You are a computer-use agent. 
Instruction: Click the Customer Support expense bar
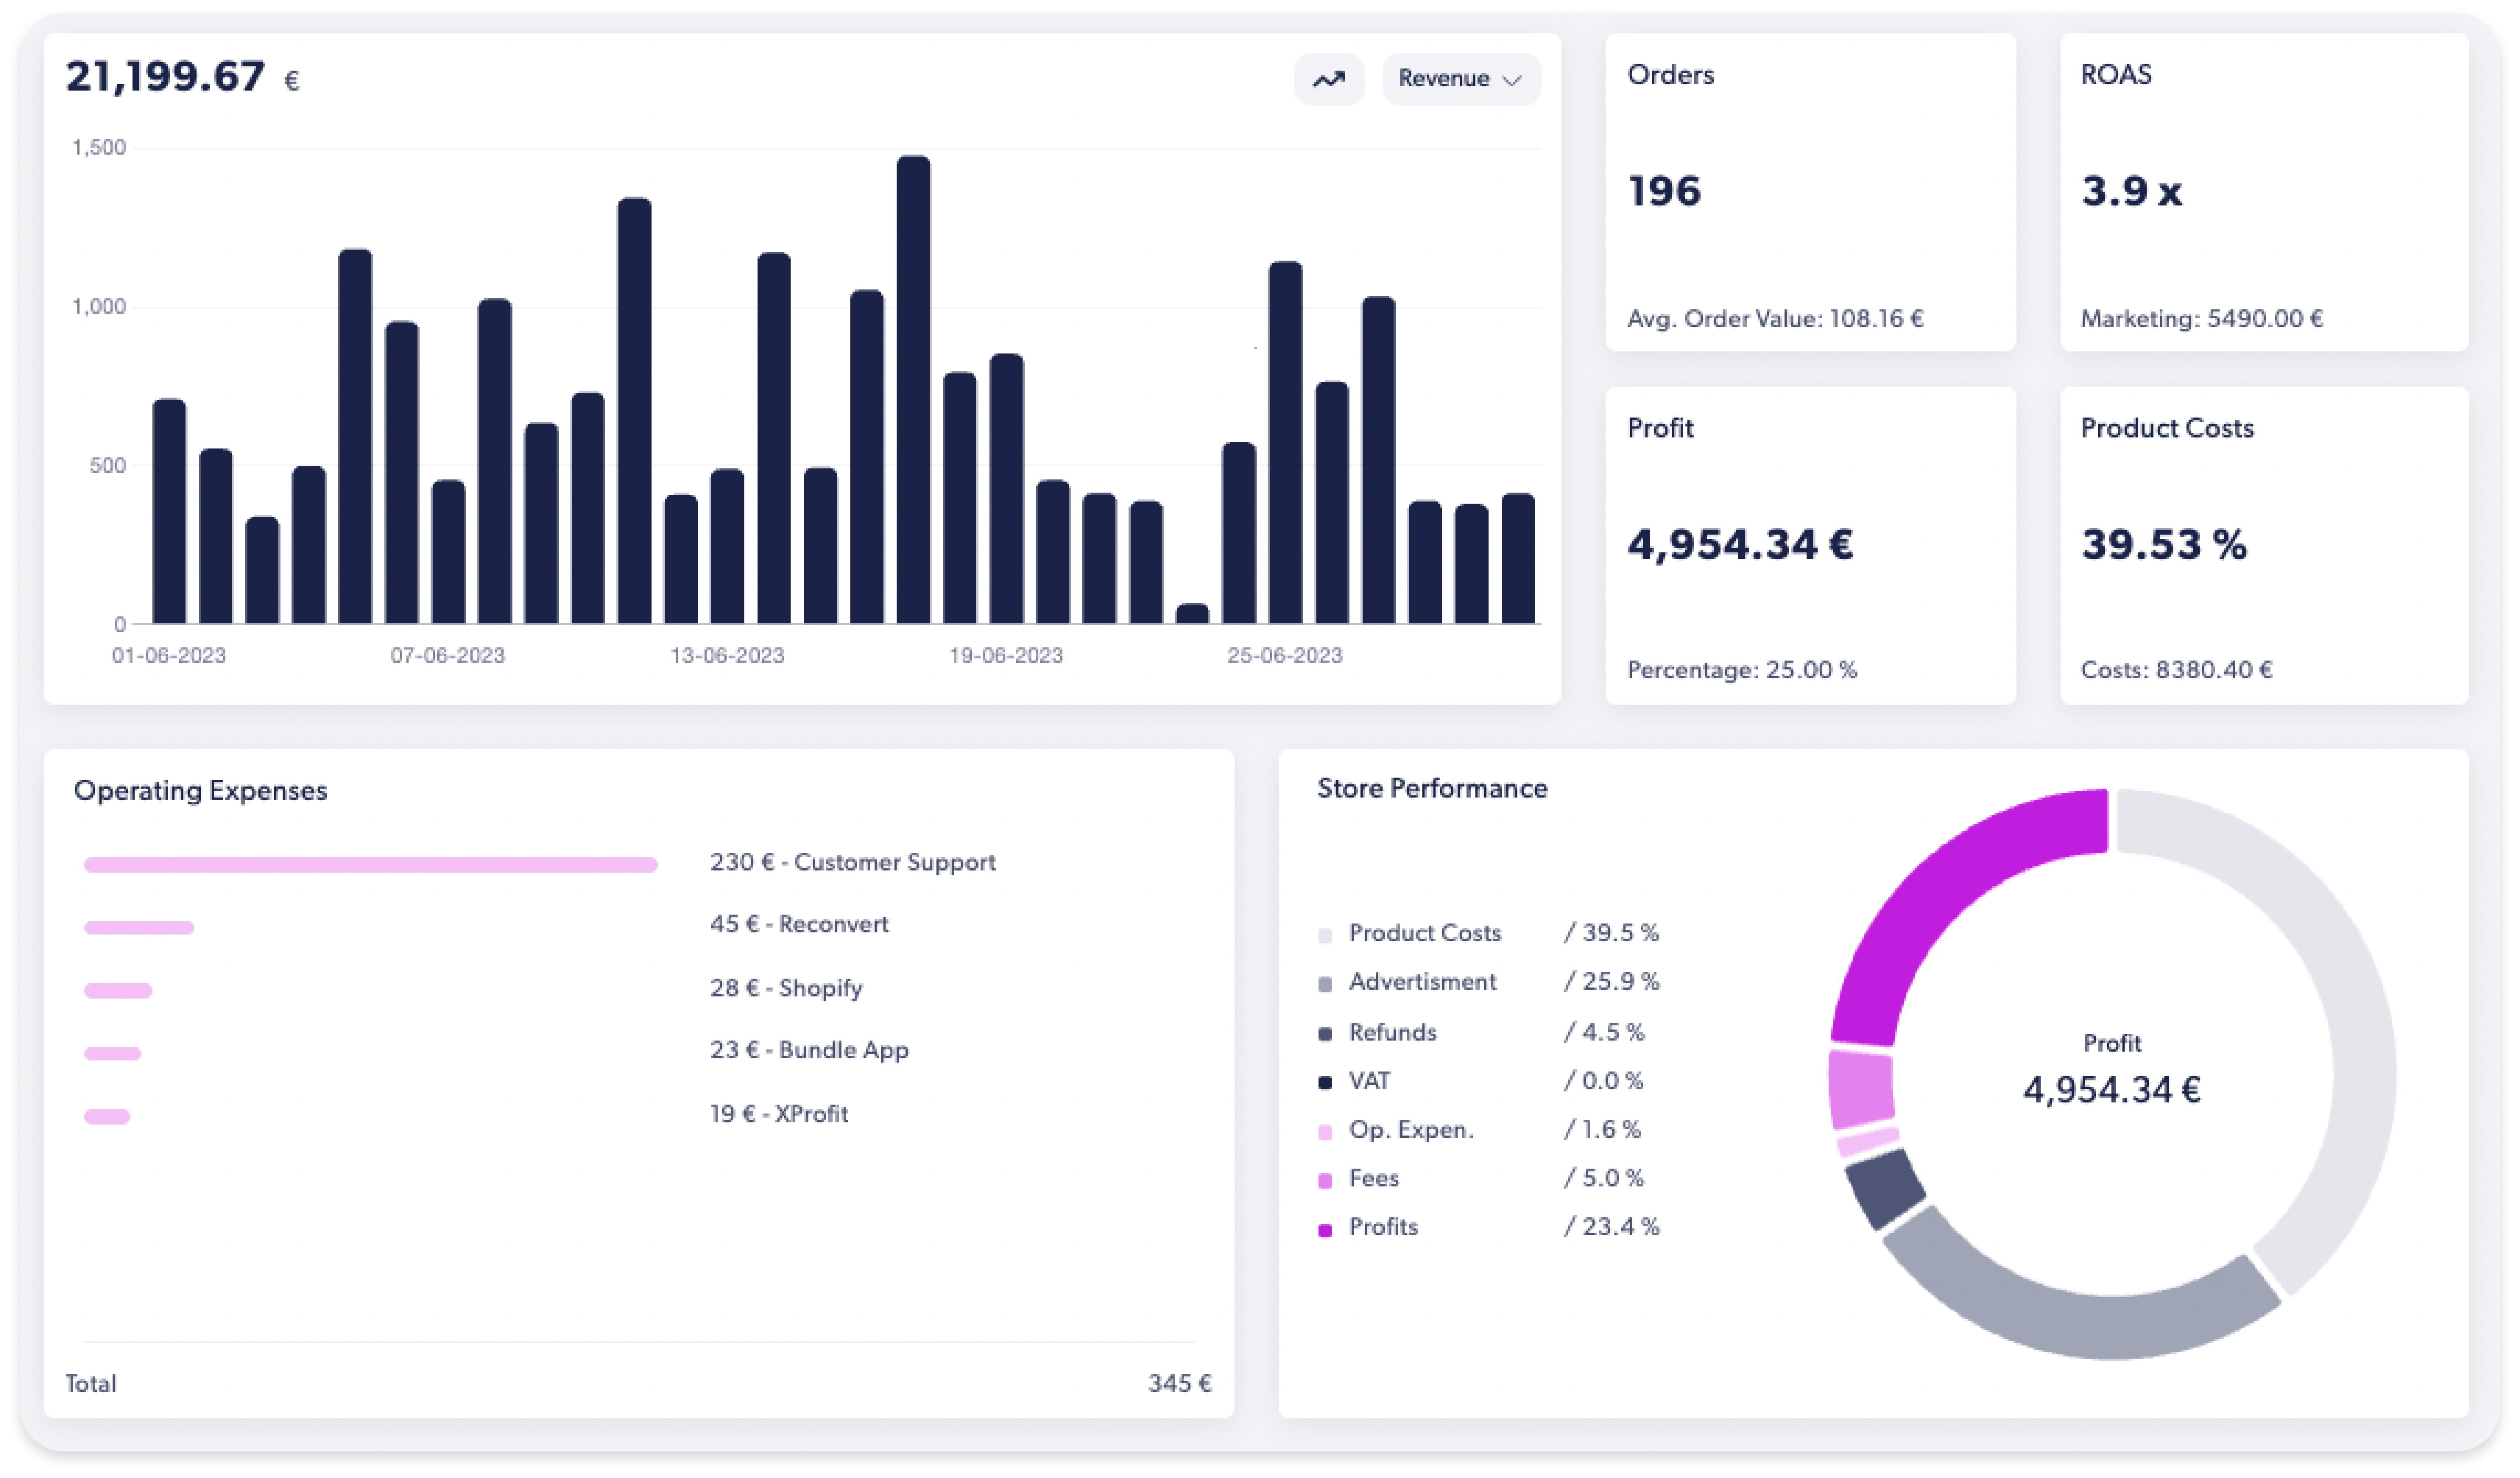[x=370, y=864]
